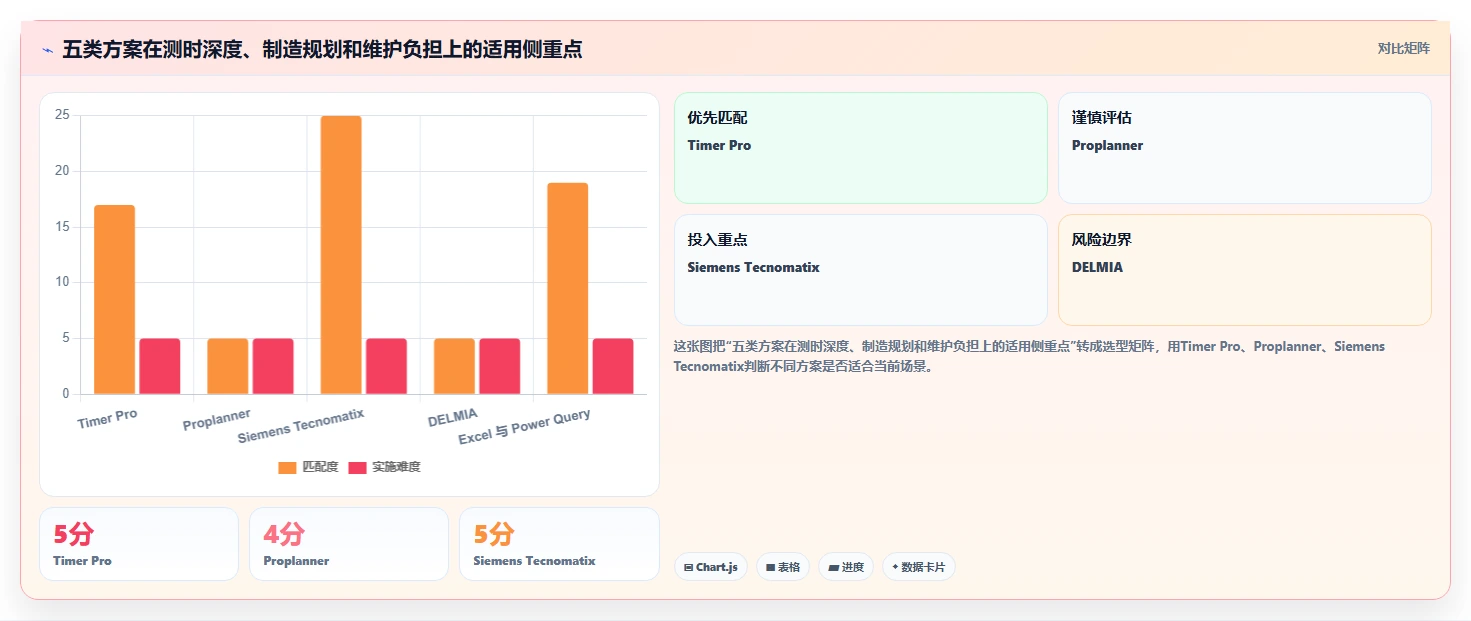Select the 表格 tag chip
This screenshot has width=1471, height=621.
pos(783,567)
